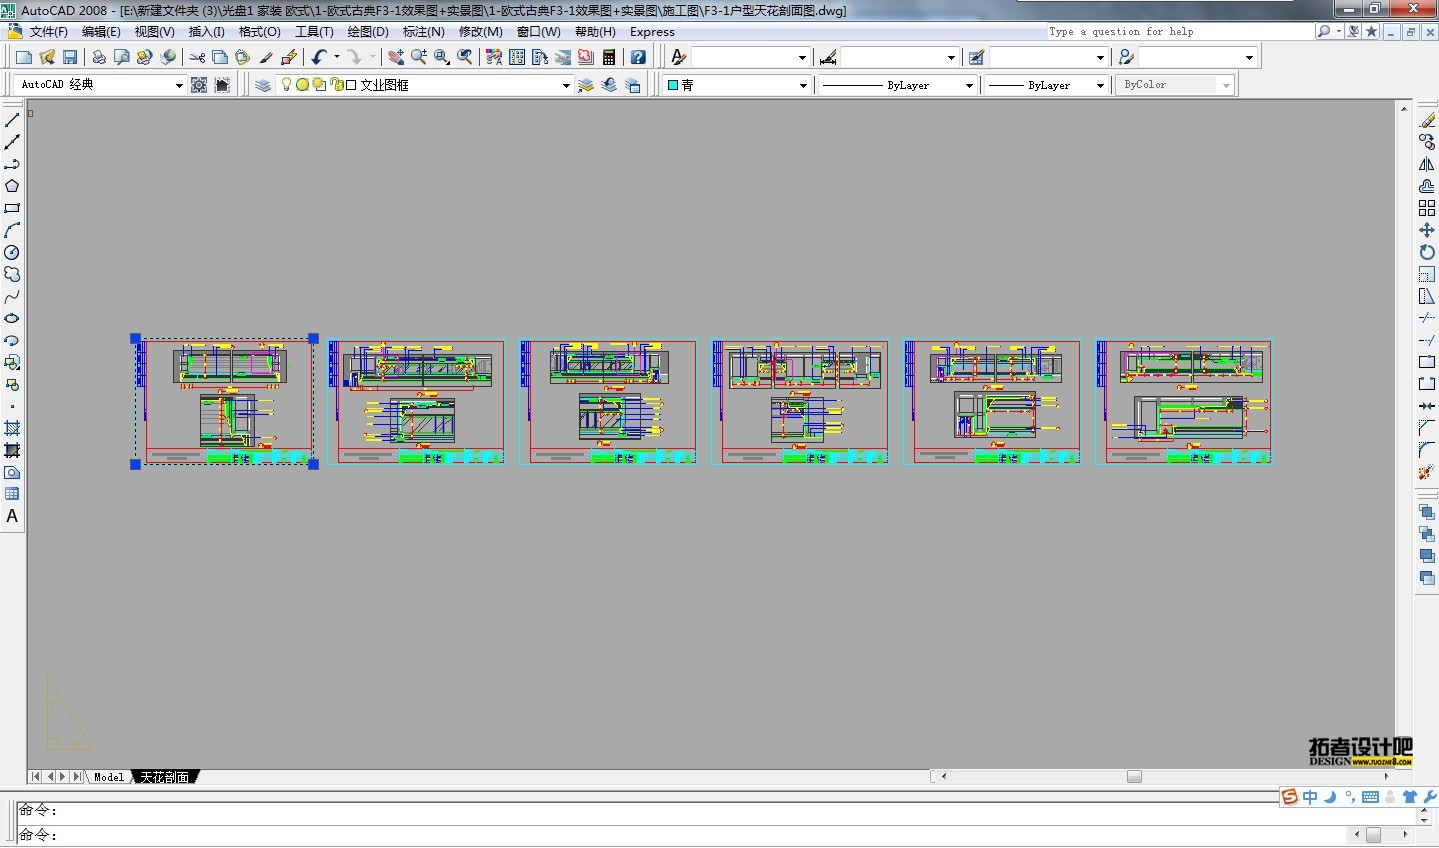Click the cyan color swatch in color control

pos(673,85)
